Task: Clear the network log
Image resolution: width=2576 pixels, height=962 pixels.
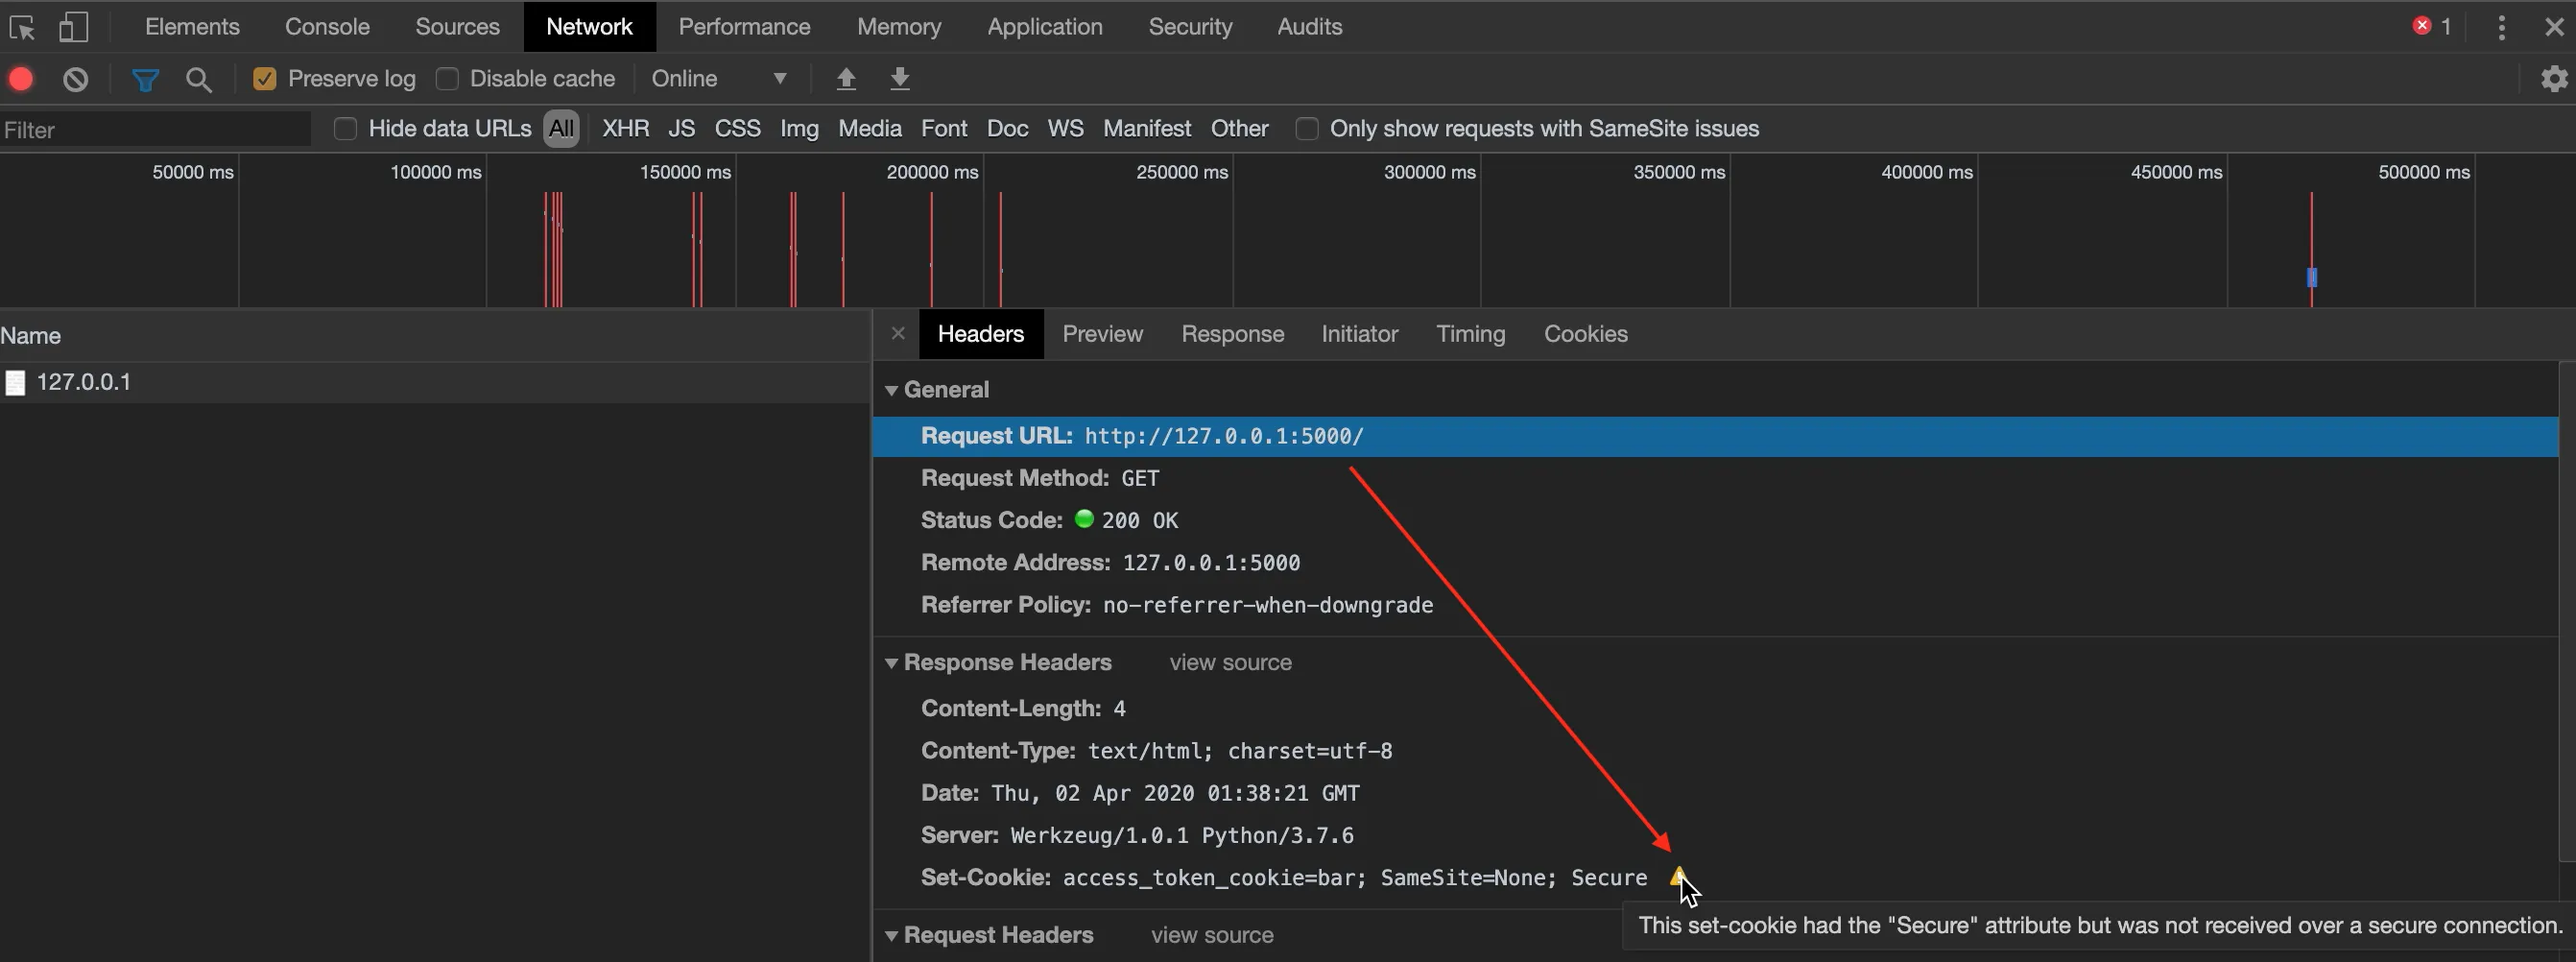Action: pos(76,79)
